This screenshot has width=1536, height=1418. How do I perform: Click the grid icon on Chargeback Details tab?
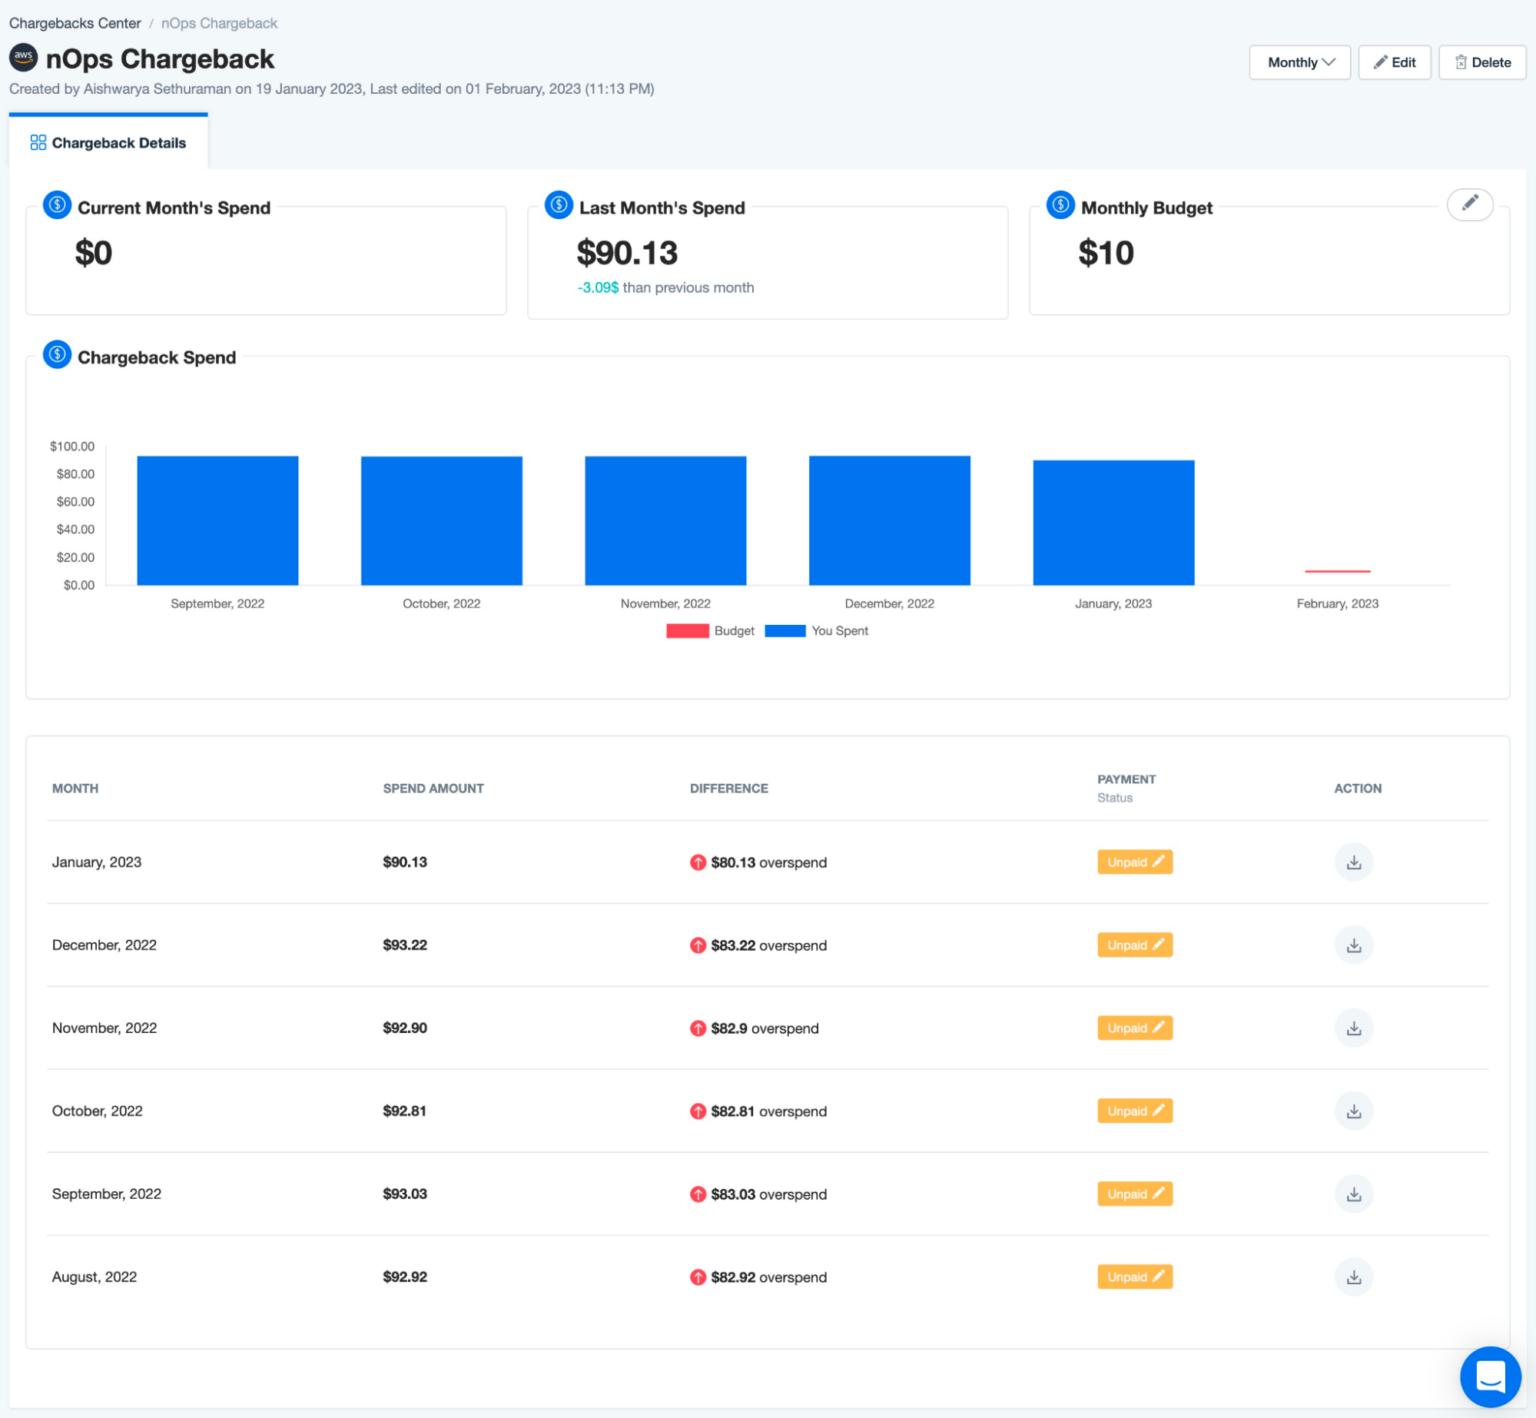click(x=38, y=142)
